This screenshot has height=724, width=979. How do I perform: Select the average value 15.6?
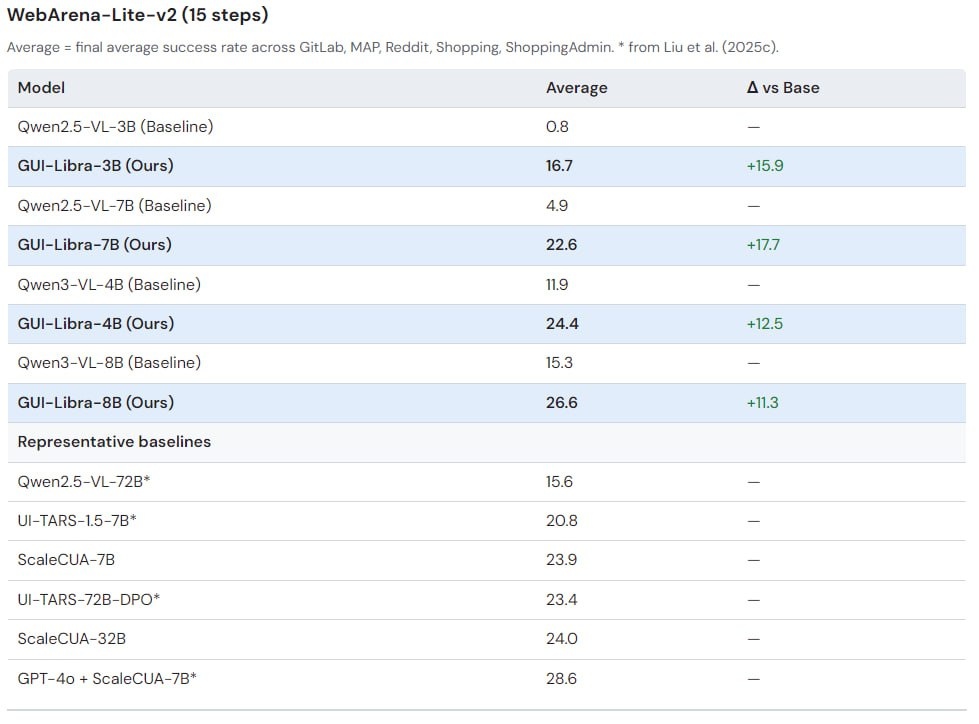(559, 482)
